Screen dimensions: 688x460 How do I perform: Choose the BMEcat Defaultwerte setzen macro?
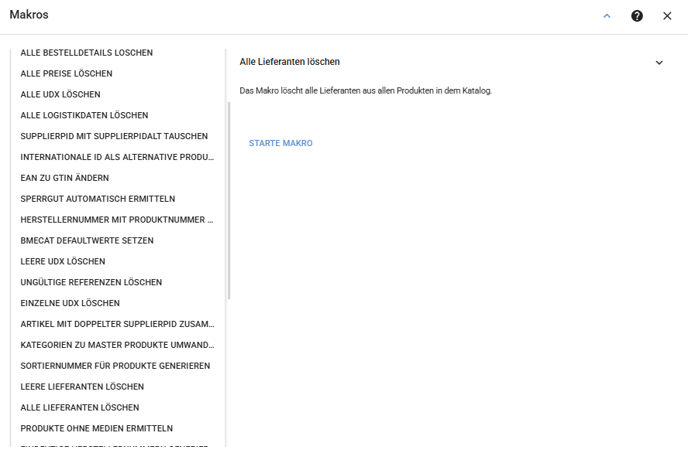pyautogui.click(x=87, y=241)
